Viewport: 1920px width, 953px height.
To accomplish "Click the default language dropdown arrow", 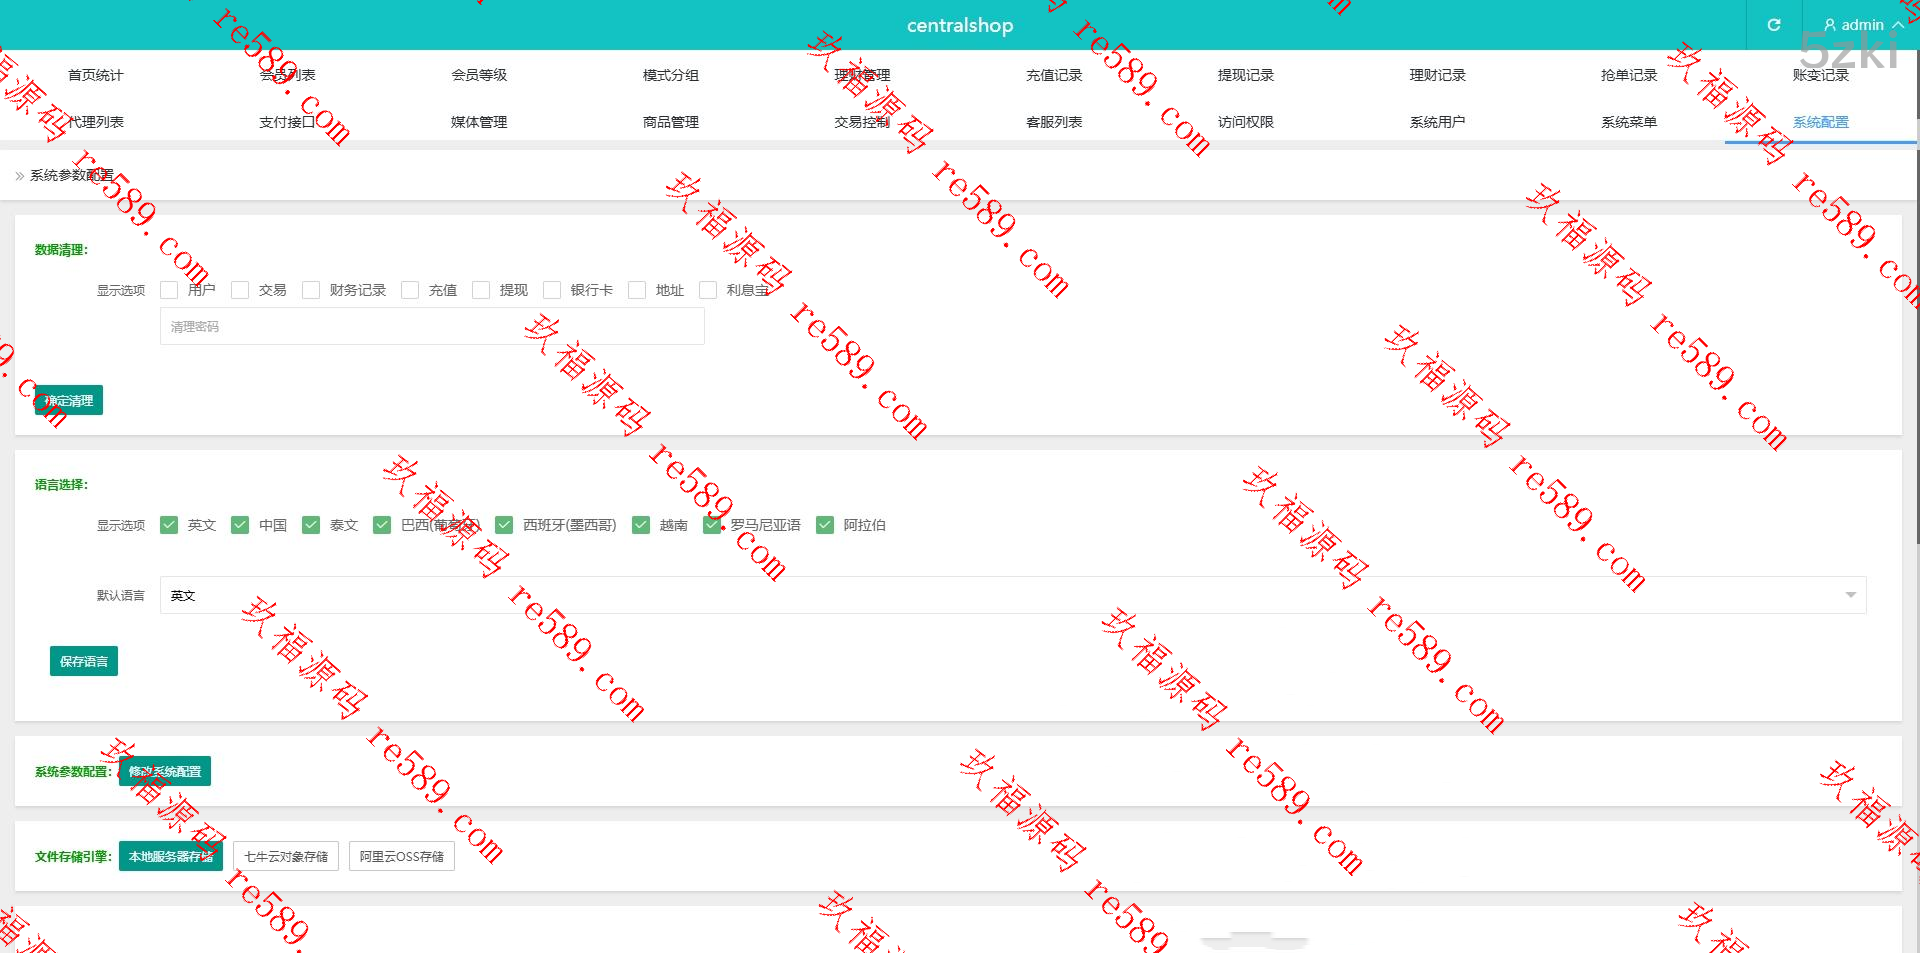I will (x=1850, y=595).
